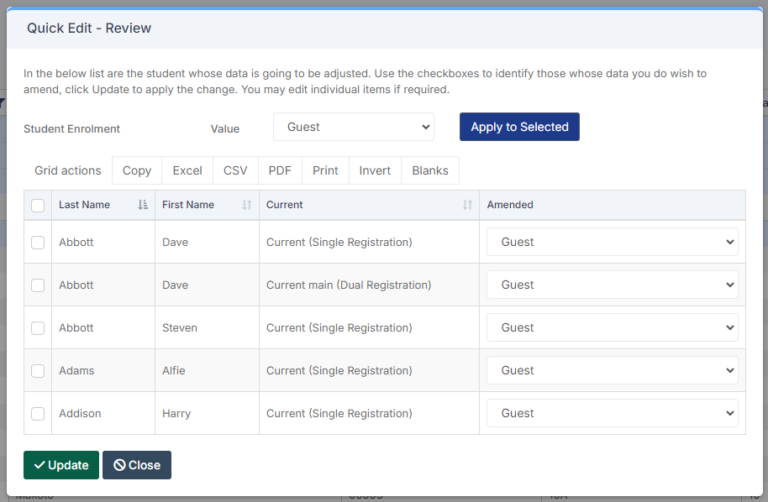Click First Name column sort arrows
Screen dimensions: 768x502
[x=247, y=205]
